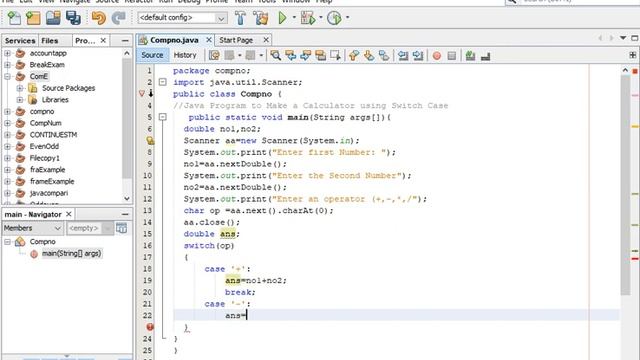Expand the Source Packages node
Image resolution: width=640 pixels, height=360 pixels.
coord(20,88)
